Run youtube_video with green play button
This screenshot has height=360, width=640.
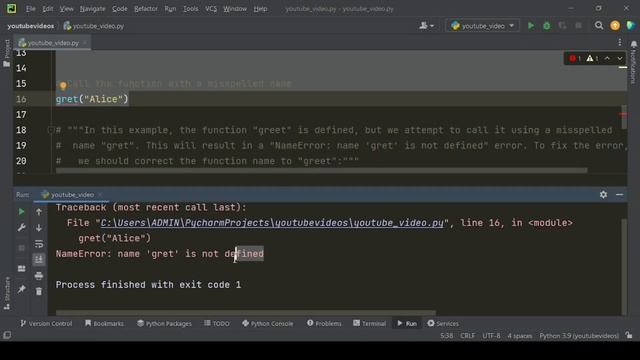click(531, 26)
